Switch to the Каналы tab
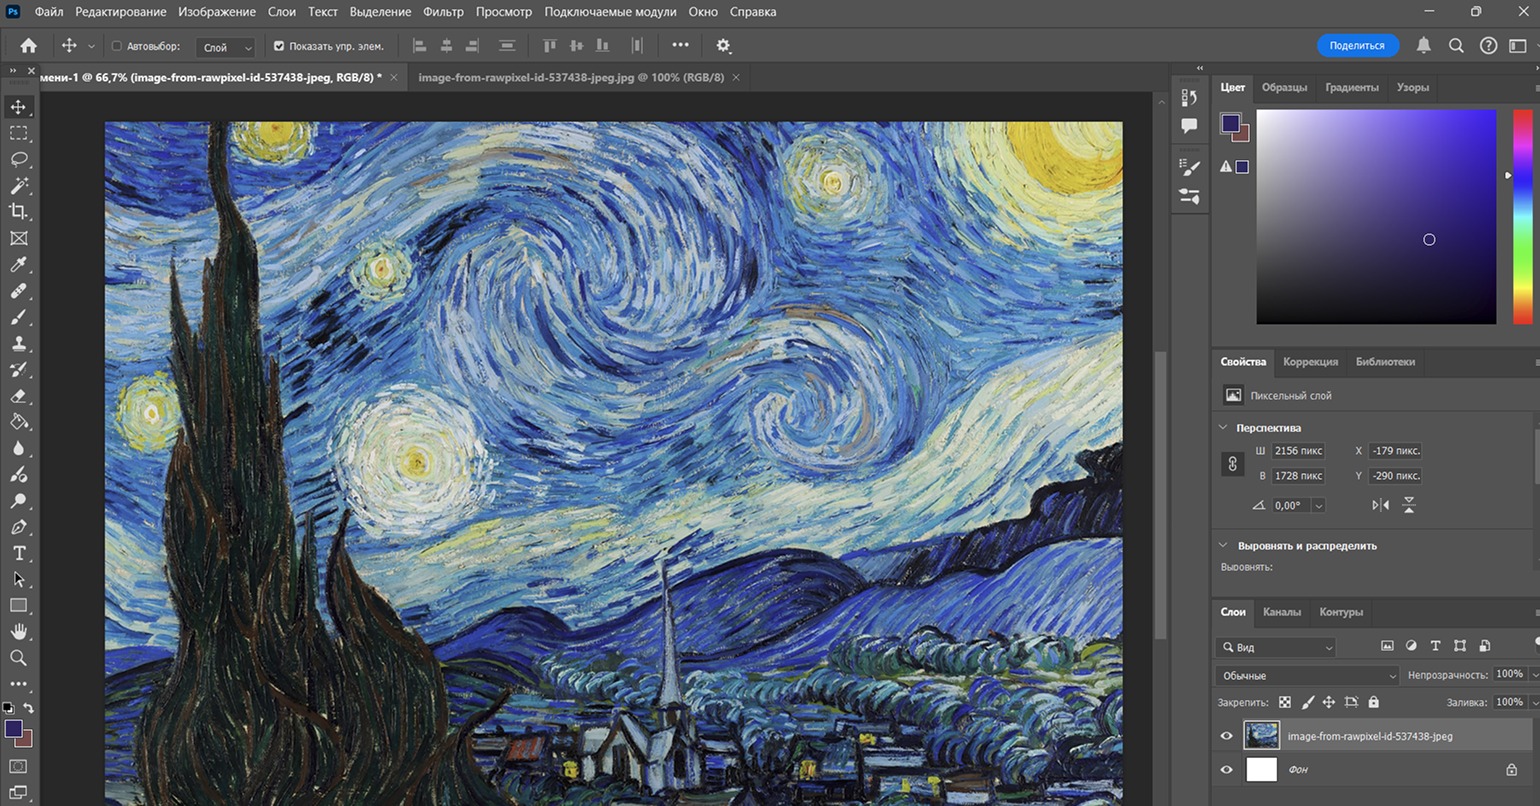1540x806 pixels. tap(1282, 612)
